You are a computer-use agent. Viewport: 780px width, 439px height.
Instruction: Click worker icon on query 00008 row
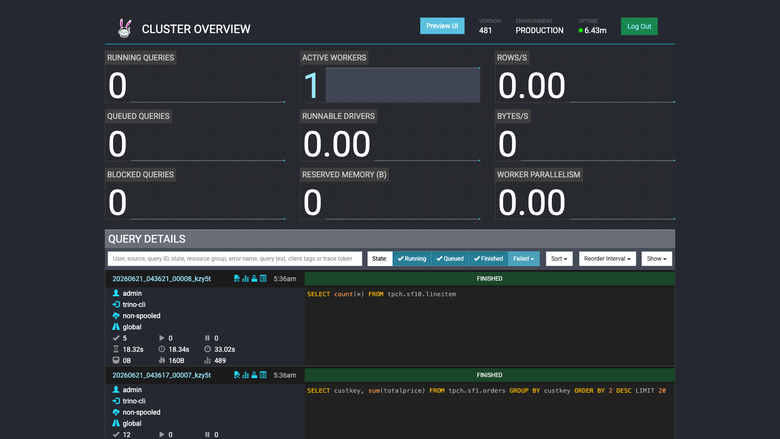[x=254, y=278]
